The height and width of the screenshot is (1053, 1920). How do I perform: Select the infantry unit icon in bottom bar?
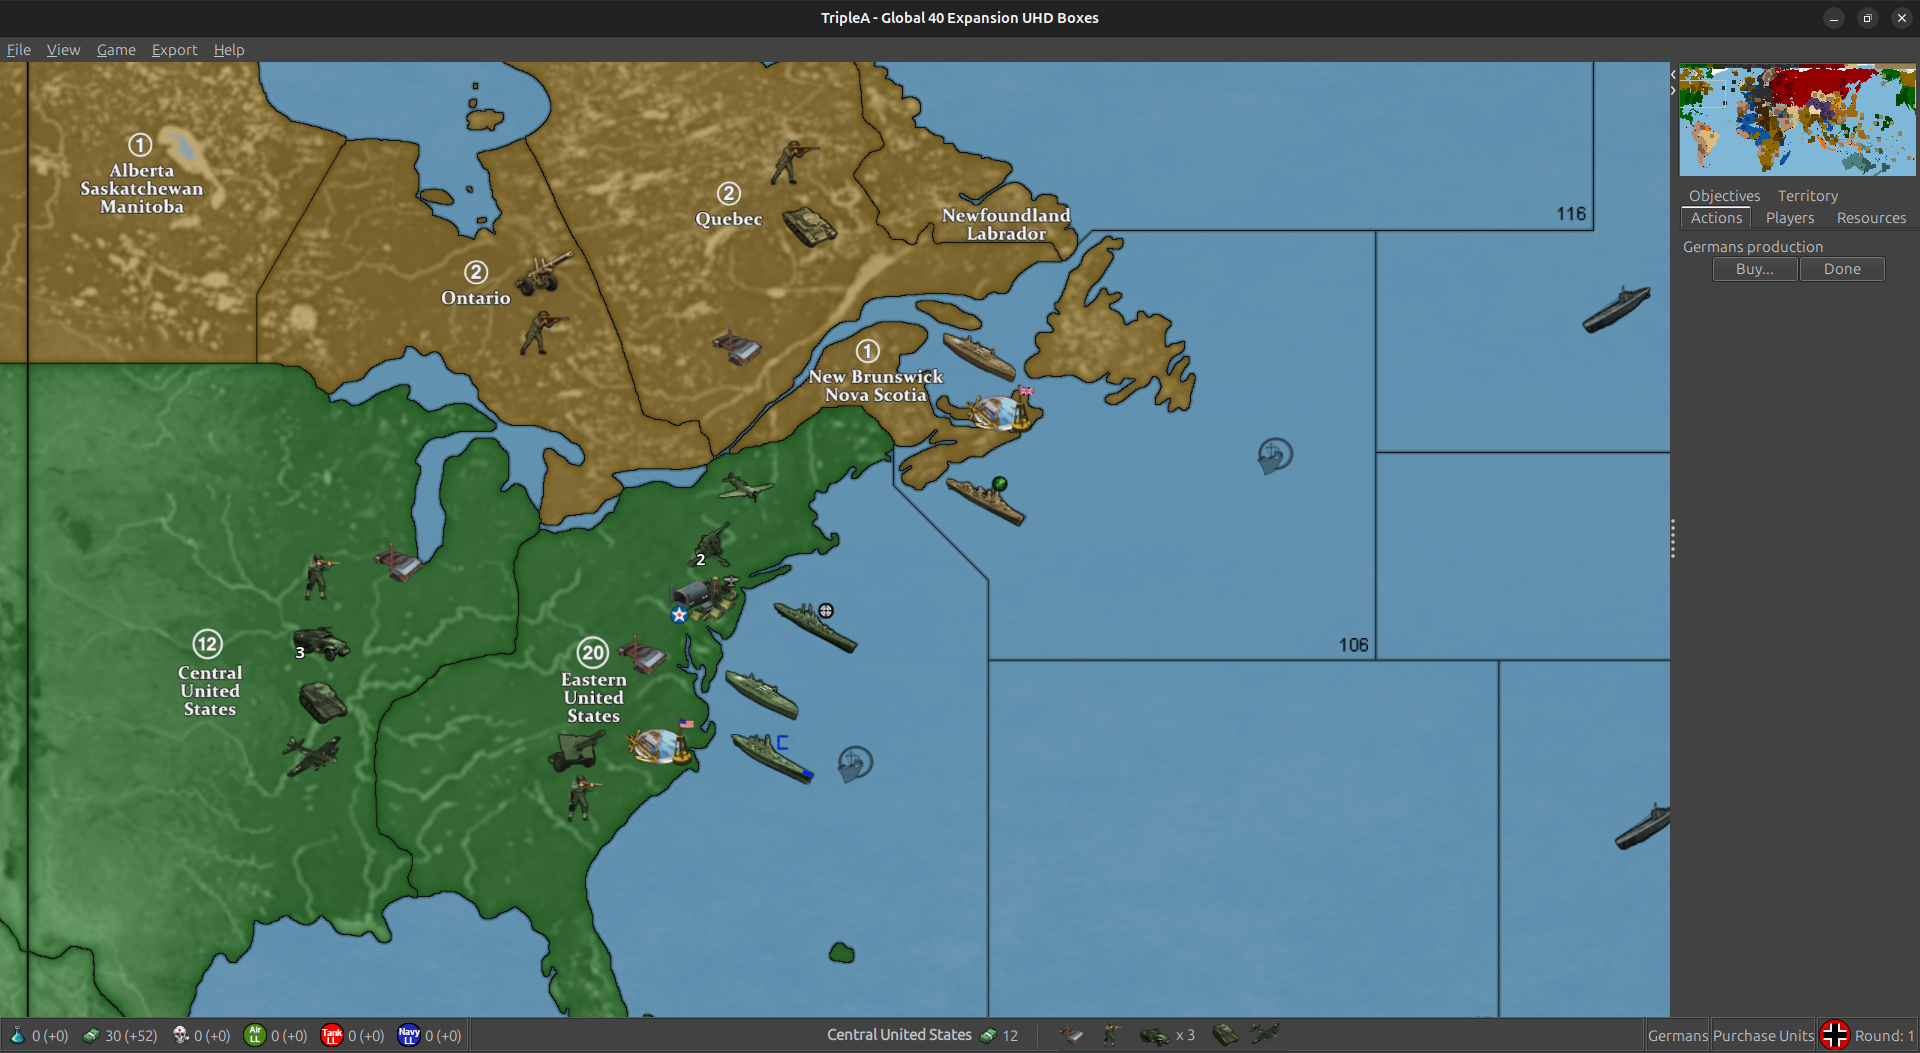click(x=1112, y=1035)
